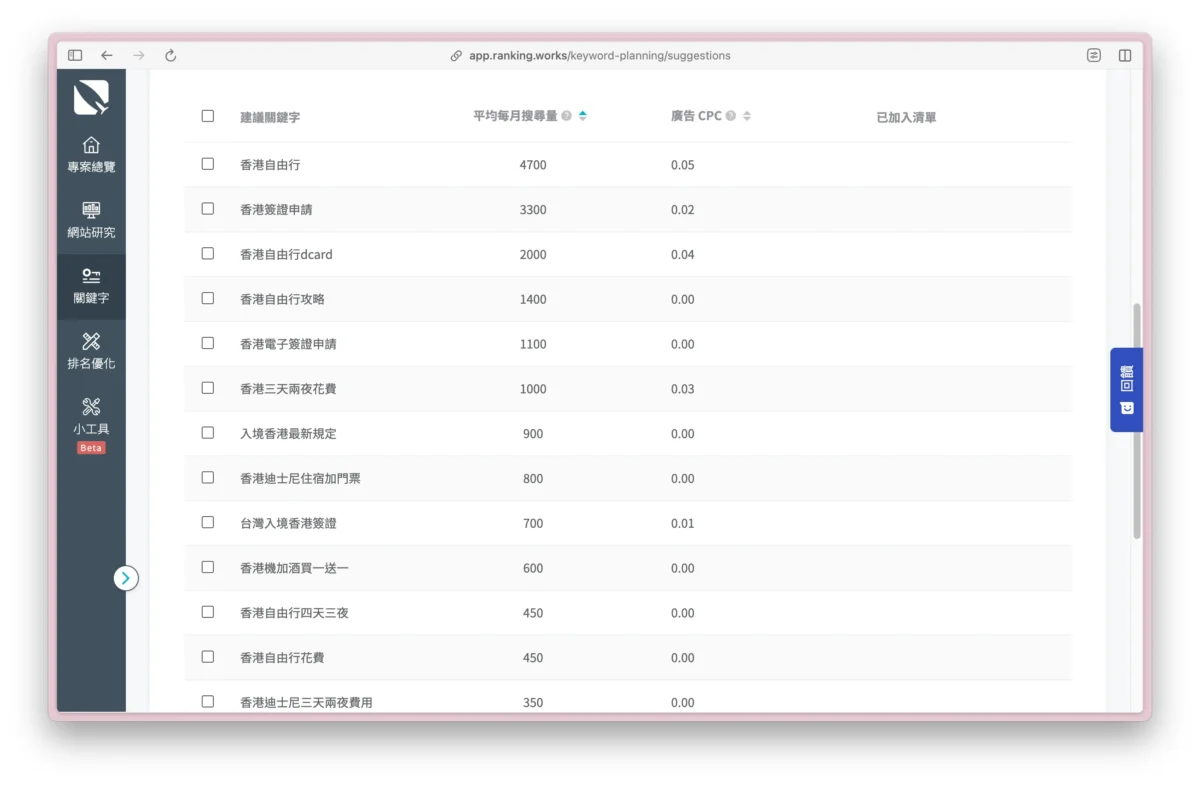Check the box for 香港自由行dcard

coord(208,254)
